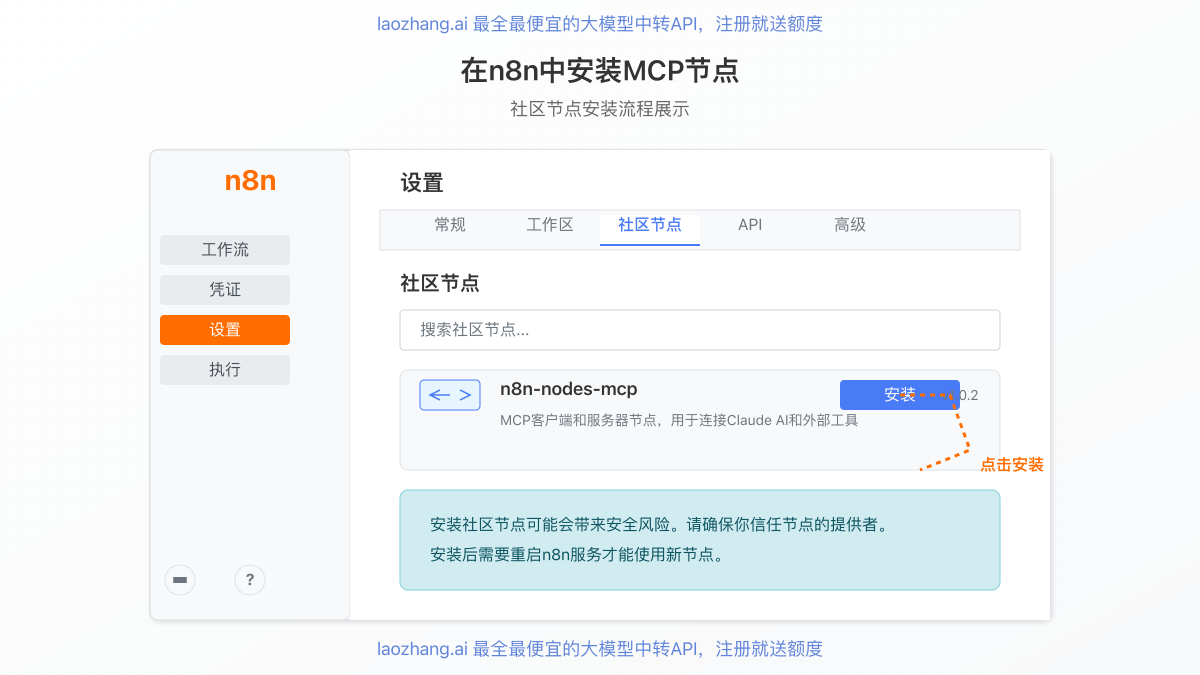Click the bottom laozhang.ai banner link

click(x=600, y=649)
